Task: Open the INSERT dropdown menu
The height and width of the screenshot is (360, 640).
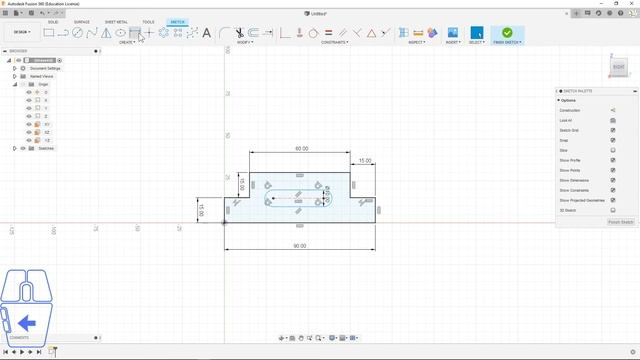Action: click(x=453, y=42)
